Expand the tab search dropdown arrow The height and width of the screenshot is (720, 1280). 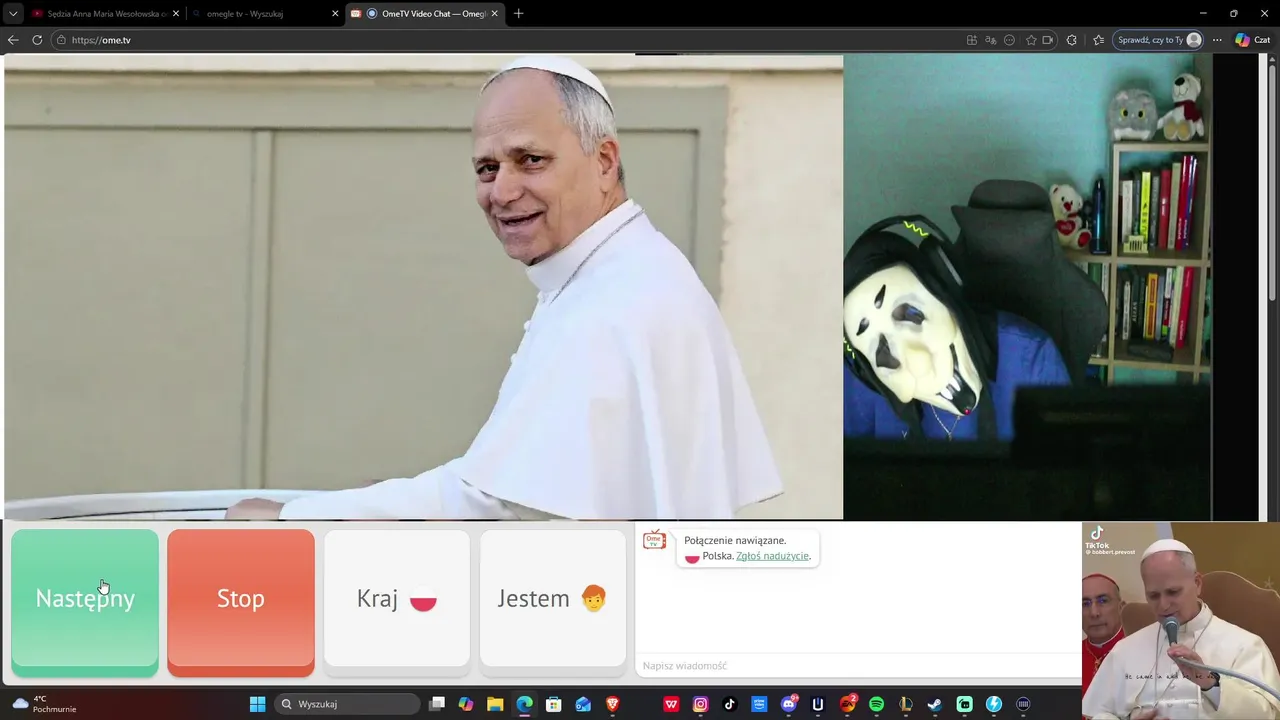tap(12, 14)
